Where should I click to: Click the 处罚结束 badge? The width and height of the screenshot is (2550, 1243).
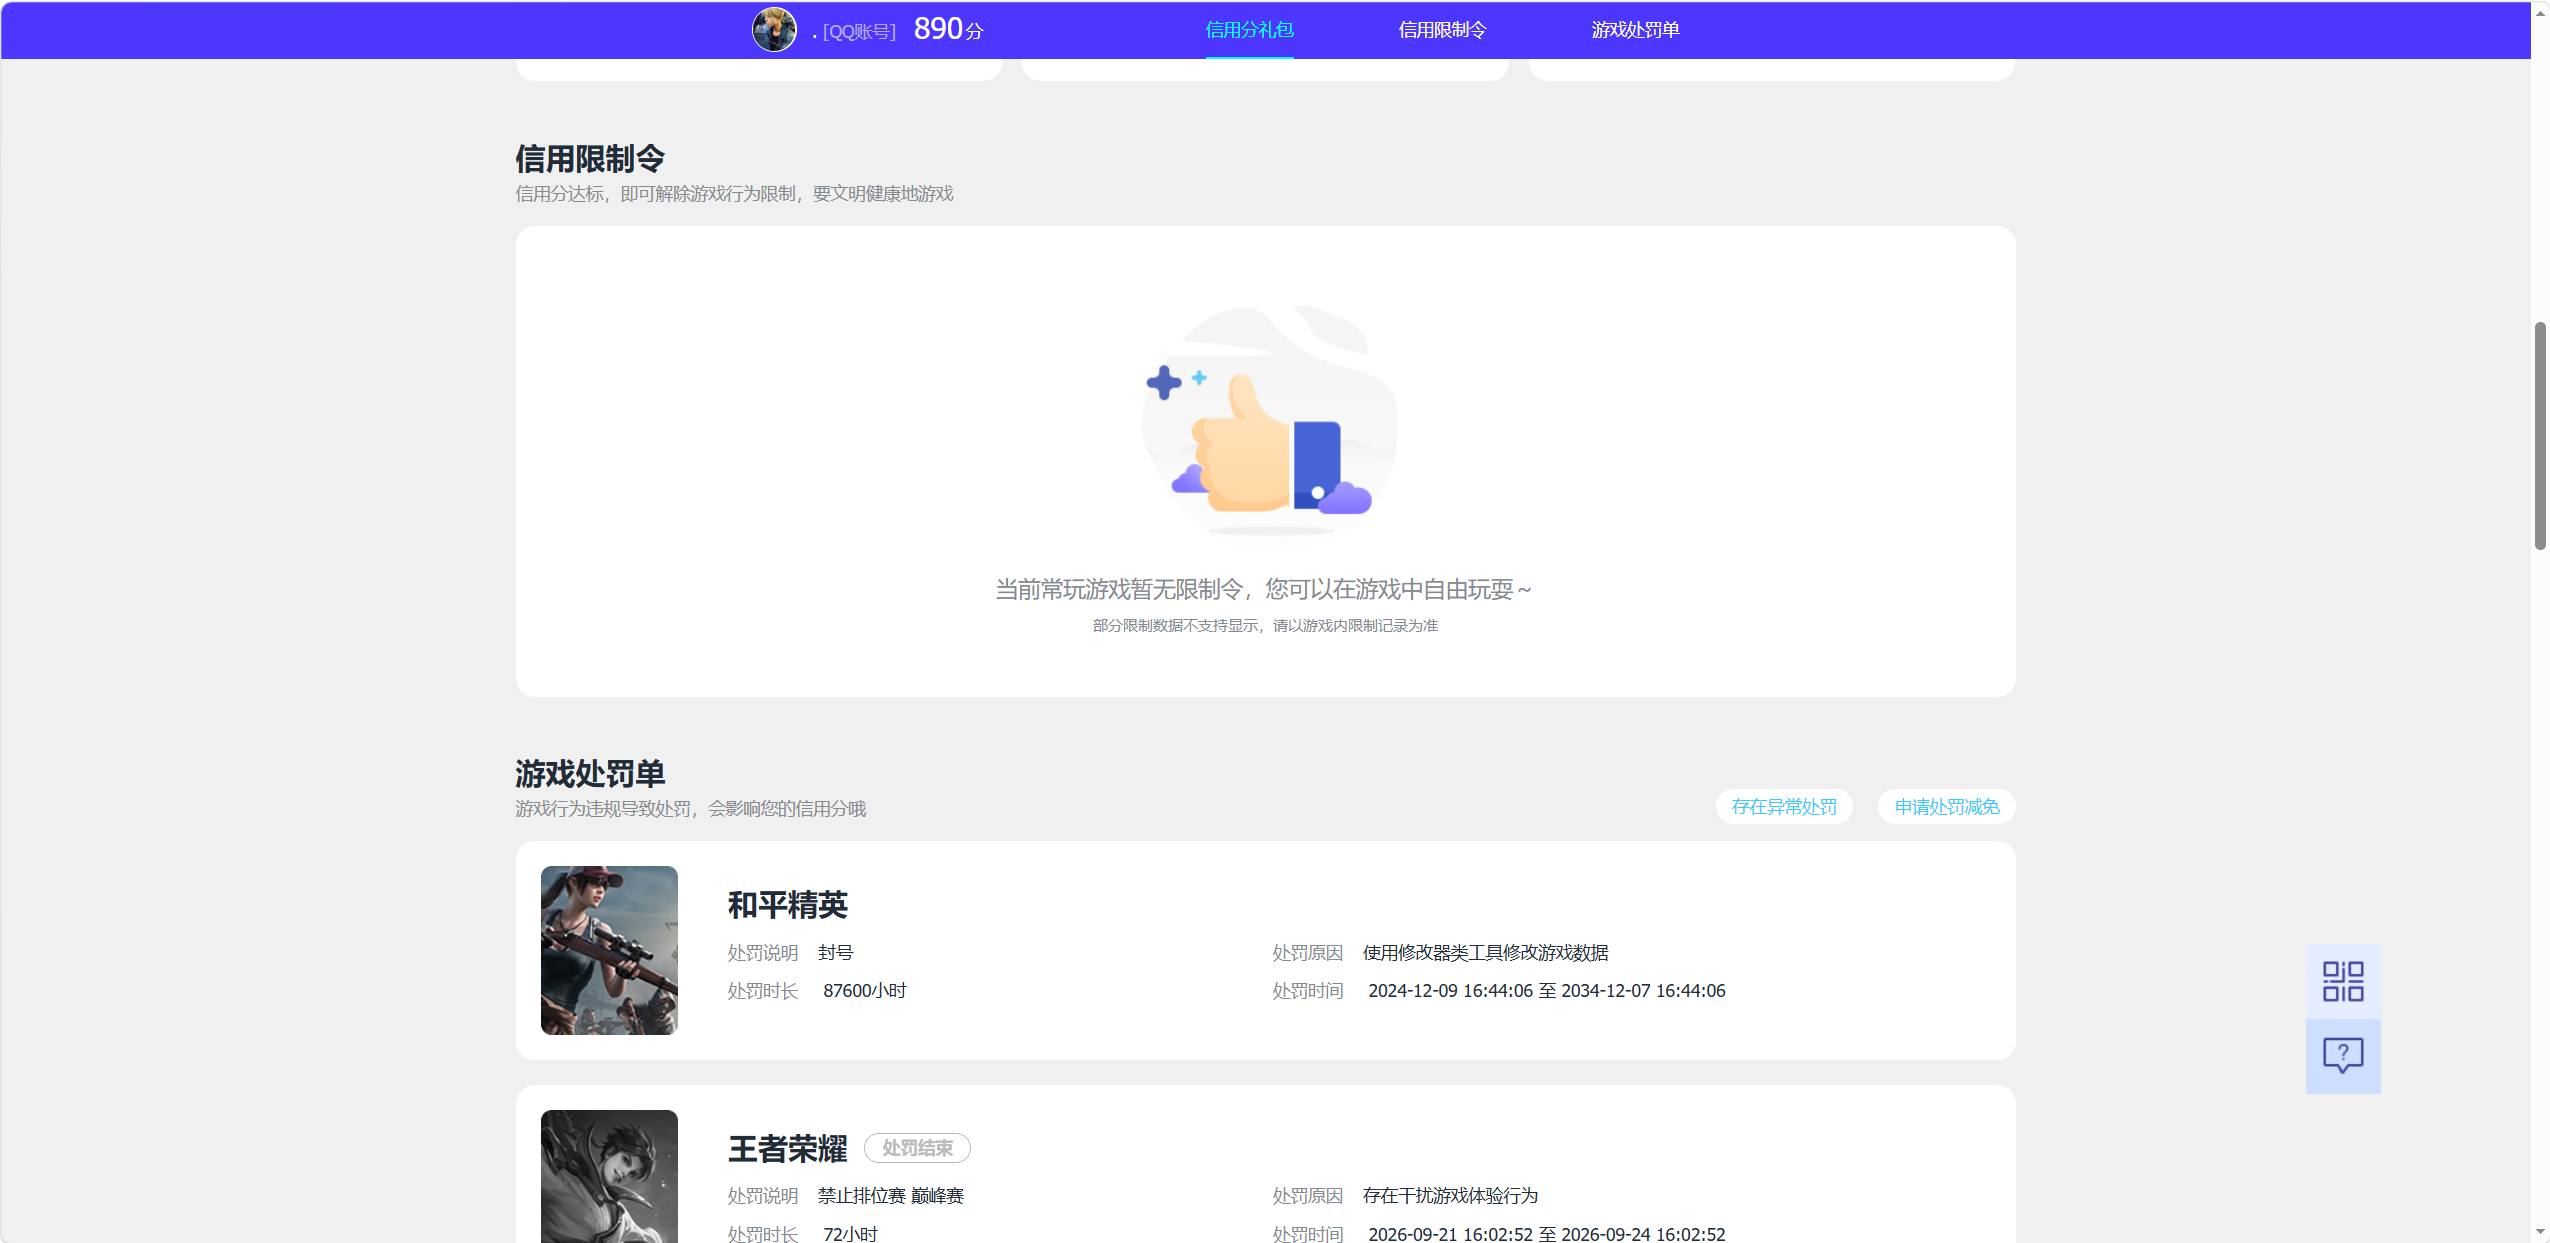(x=917, y=1148)
